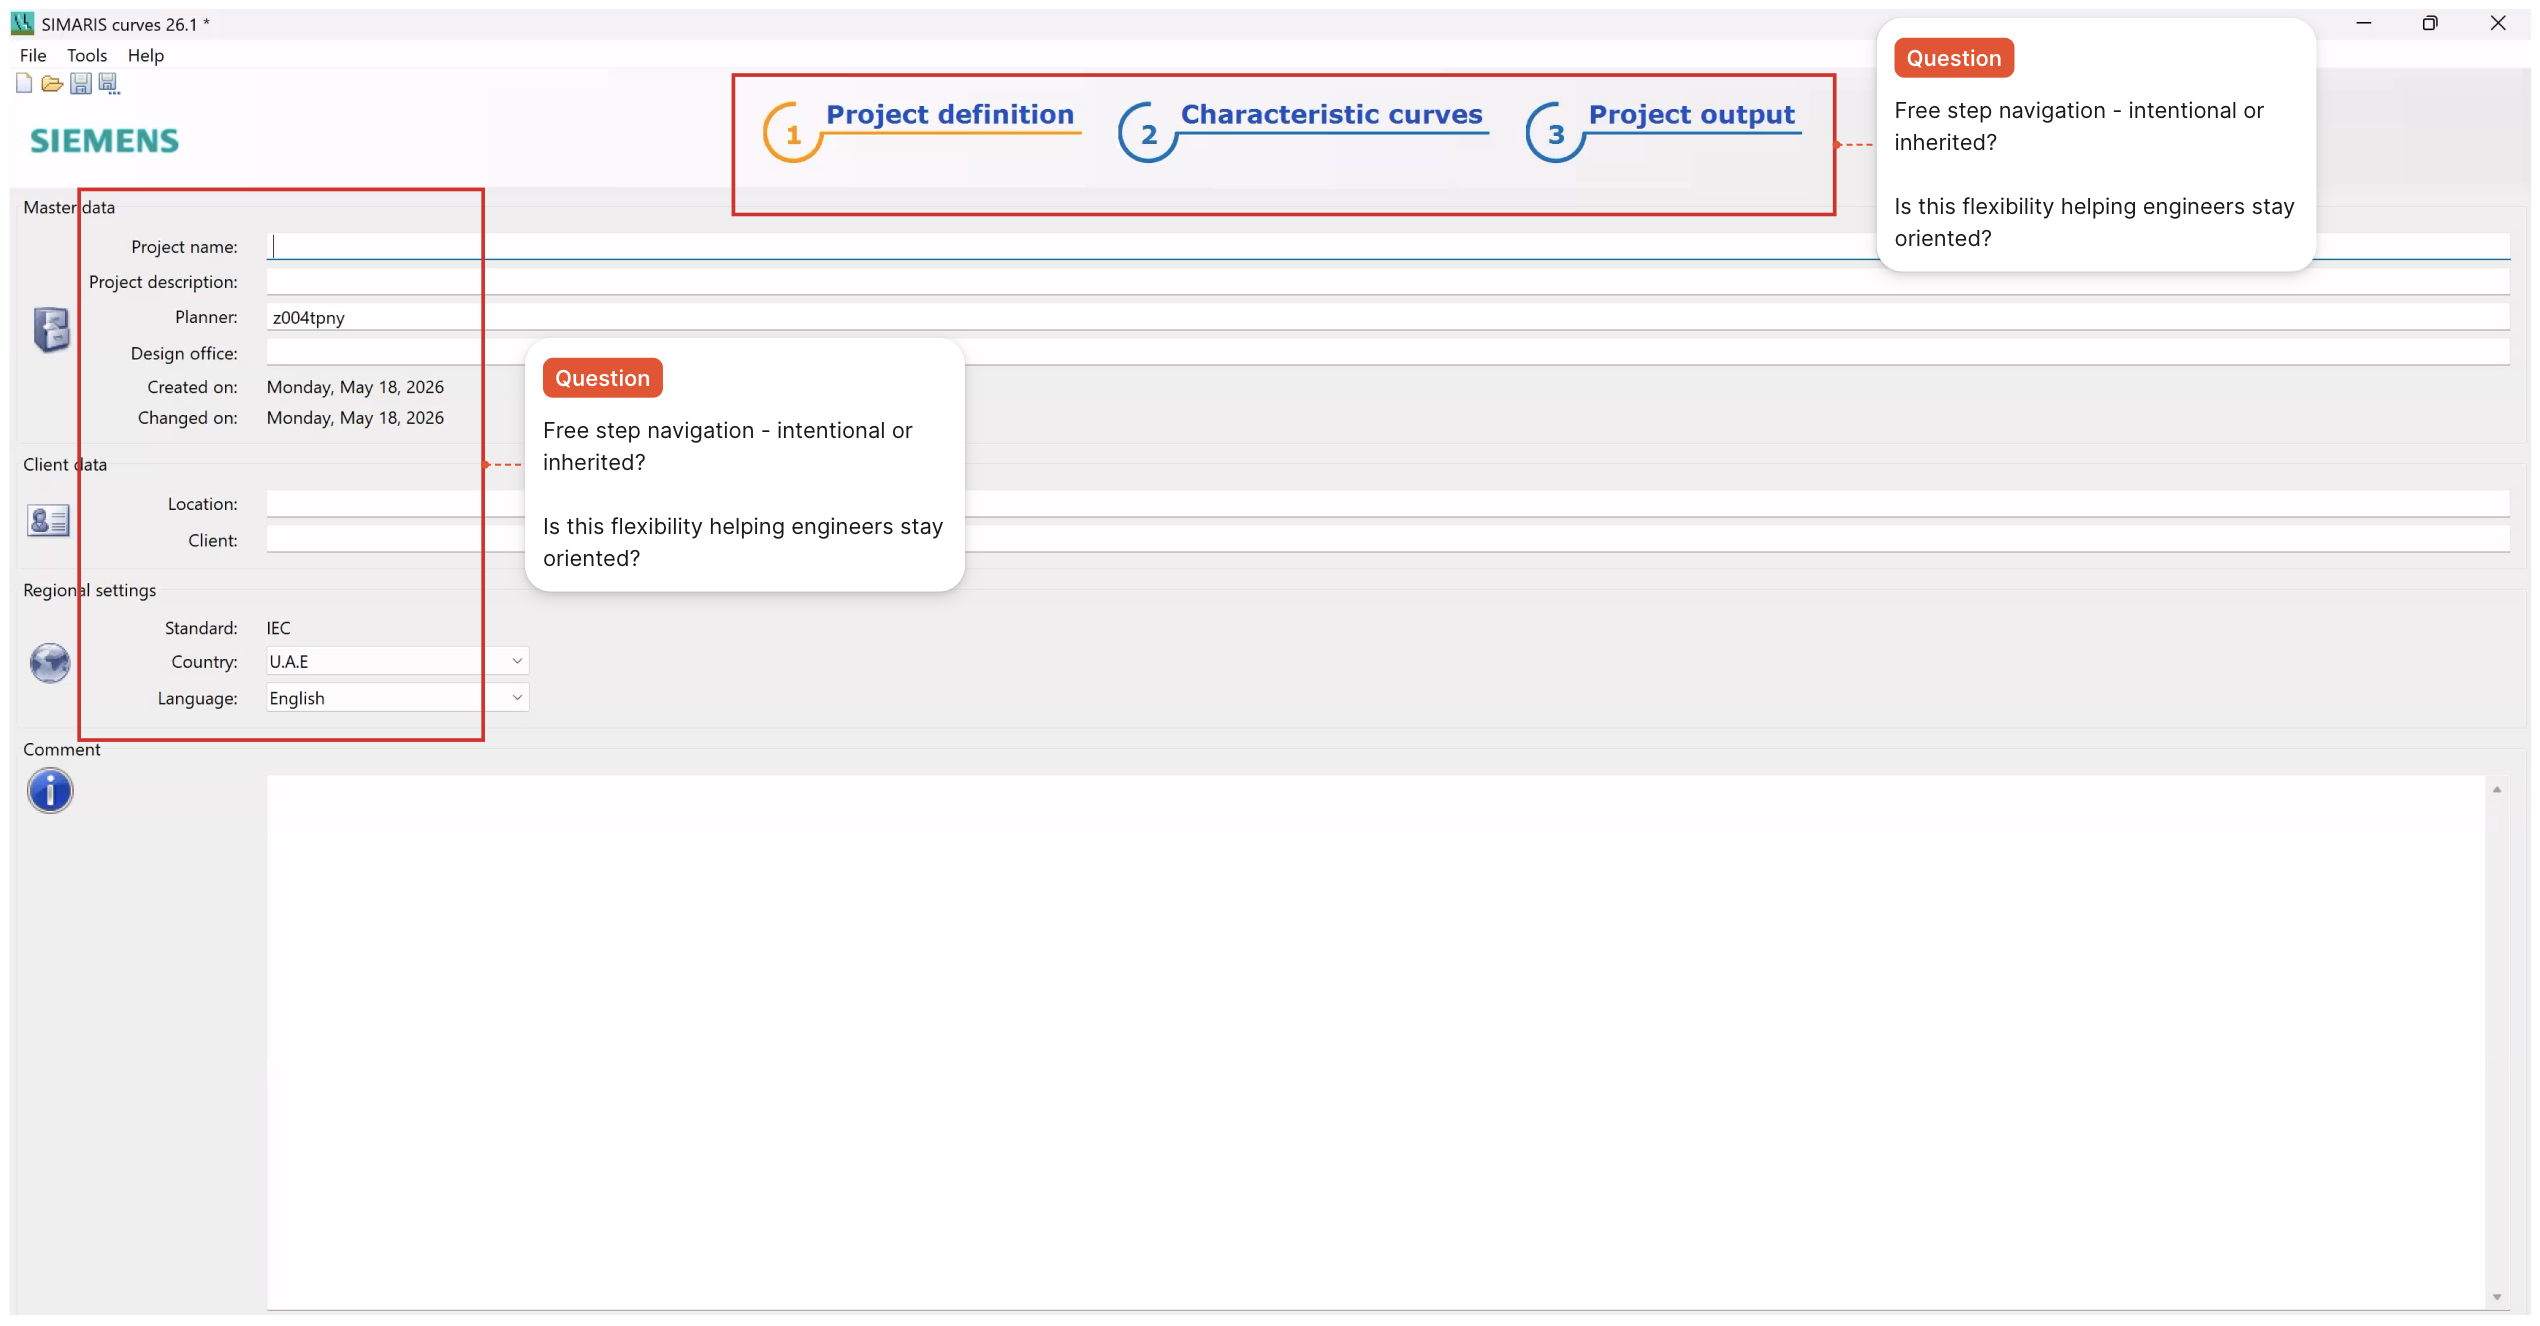
Task: Open the File menu
Action: point(33,55)
